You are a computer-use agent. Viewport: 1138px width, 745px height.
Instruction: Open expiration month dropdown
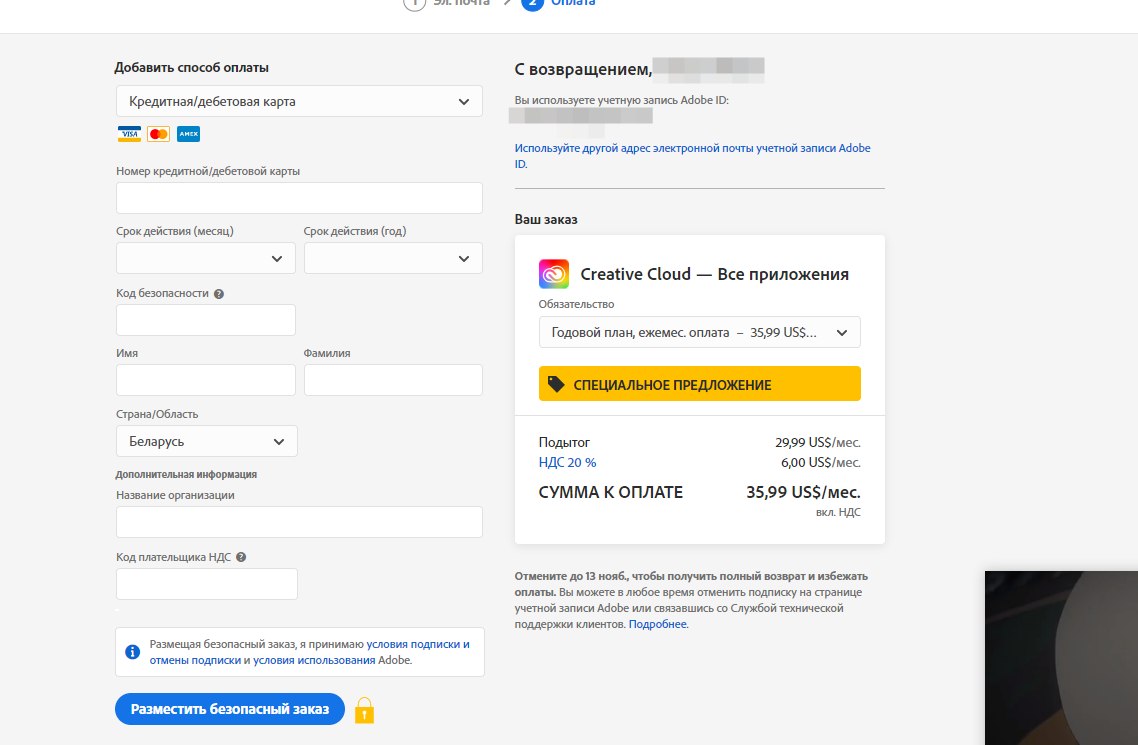click(205, 258)
